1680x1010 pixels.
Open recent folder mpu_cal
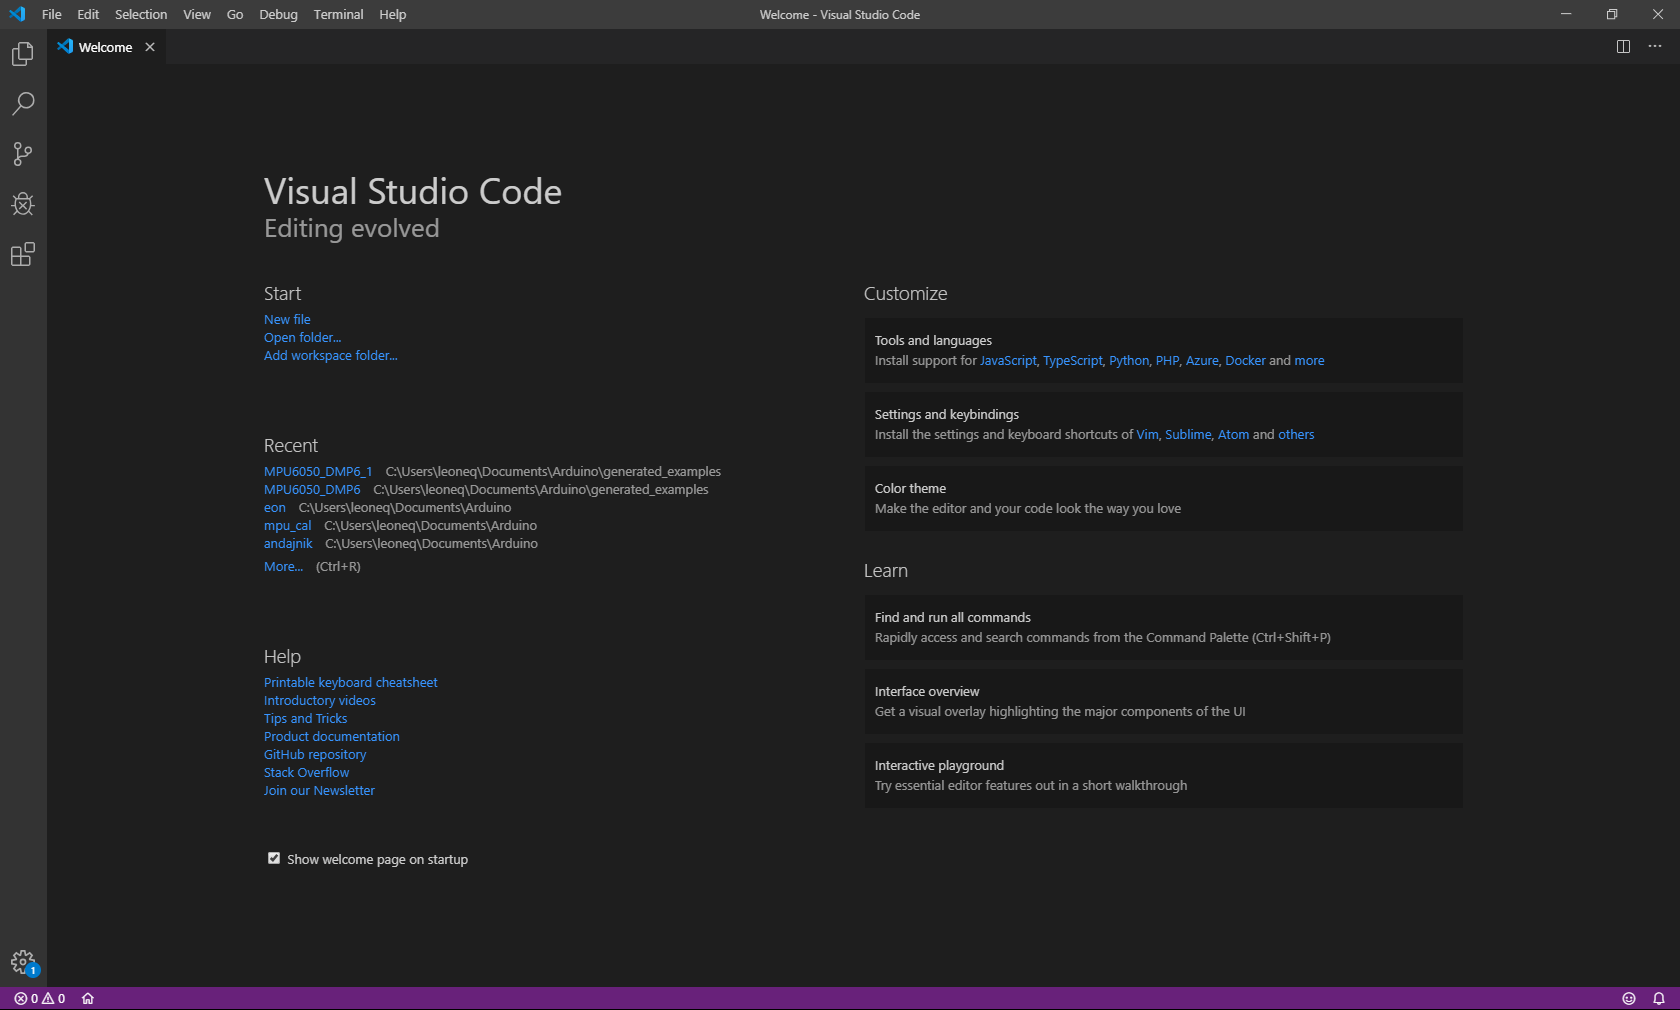[x=288, y=525]
